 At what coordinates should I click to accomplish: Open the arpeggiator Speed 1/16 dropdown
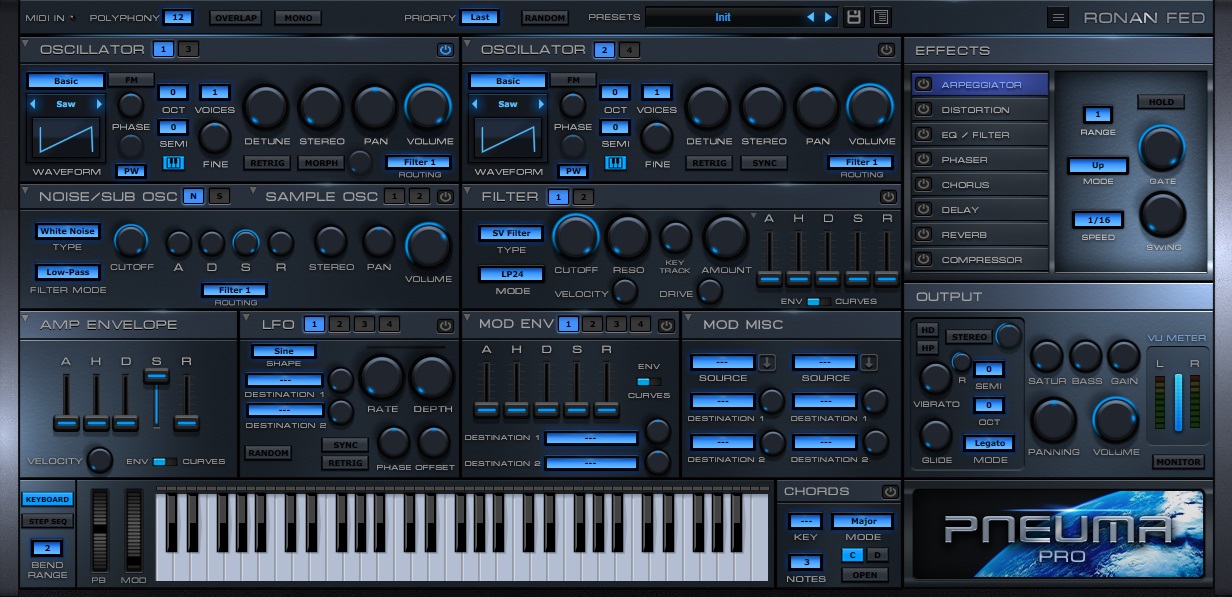click(x=1097, y=220)
